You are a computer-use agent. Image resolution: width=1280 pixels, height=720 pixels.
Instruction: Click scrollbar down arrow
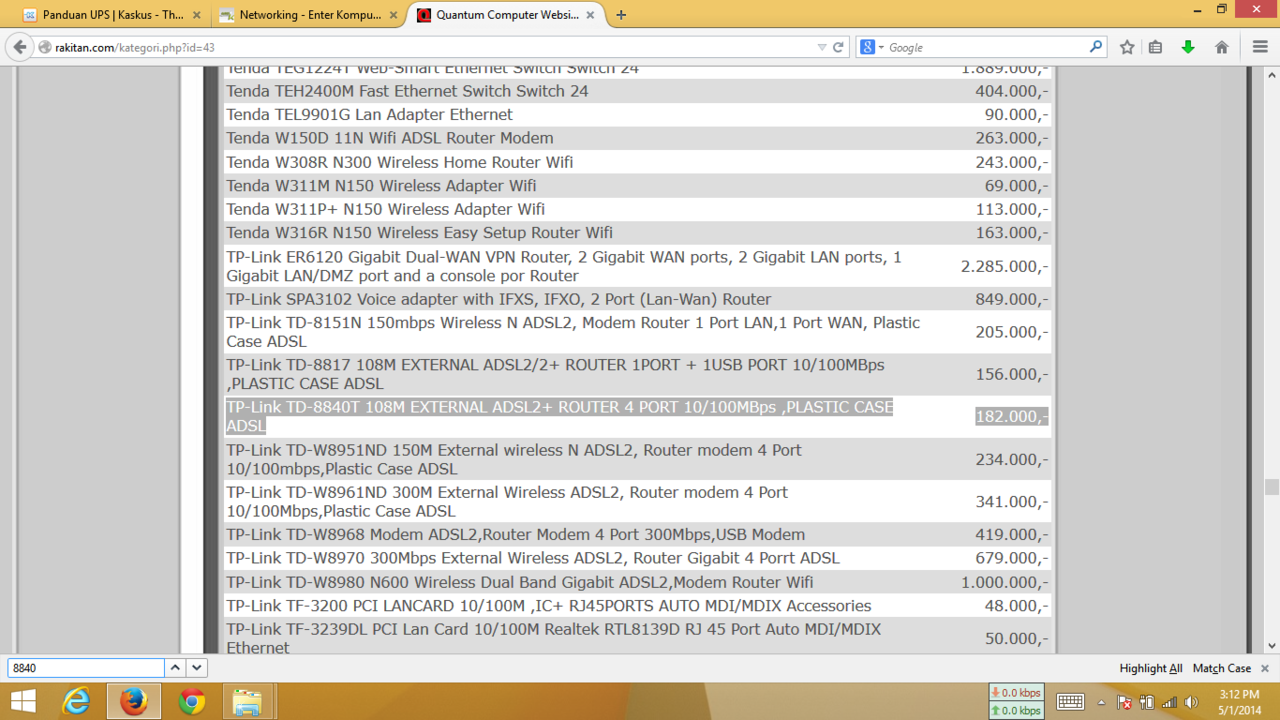(x=1271, y=646)
